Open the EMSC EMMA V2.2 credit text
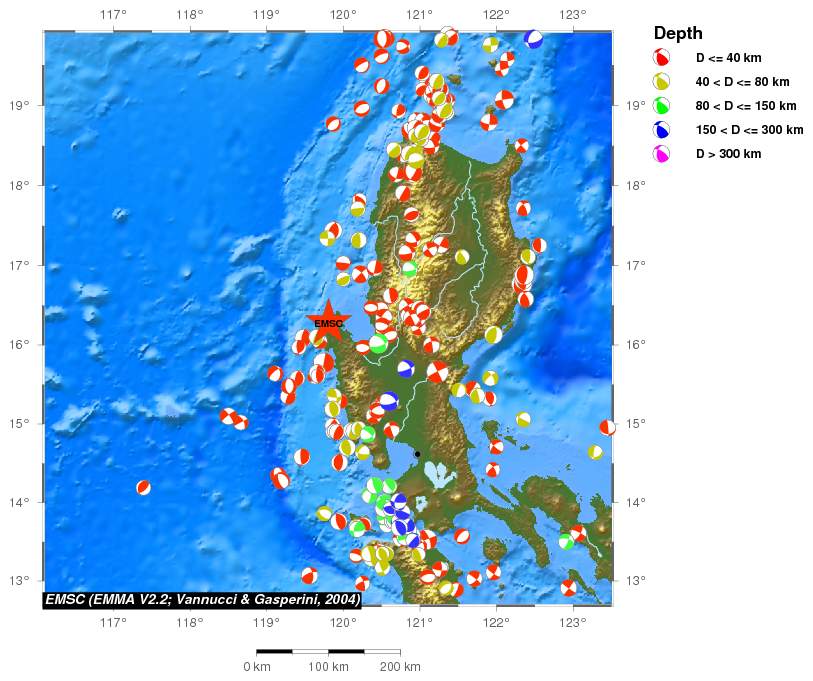The height and width of the screenshot is (681, 813). (x=202, y=599)
